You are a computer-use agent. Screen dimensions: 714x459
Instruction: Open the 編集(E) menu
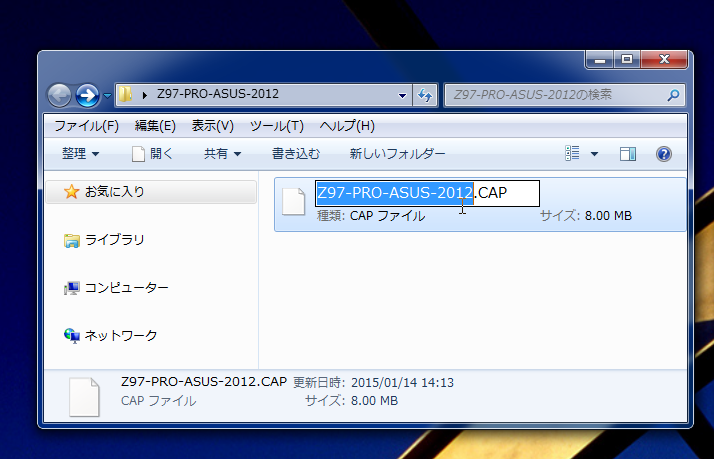coord(155,126)
